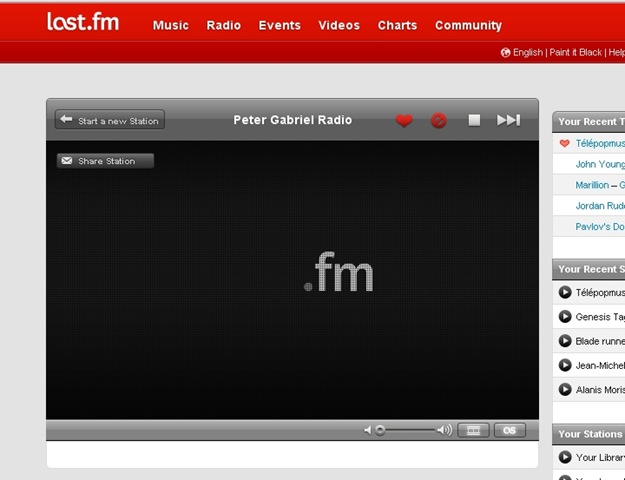Love the current track with heart icon
This screenshot has width=625, height=480.
tap(404, 120)
